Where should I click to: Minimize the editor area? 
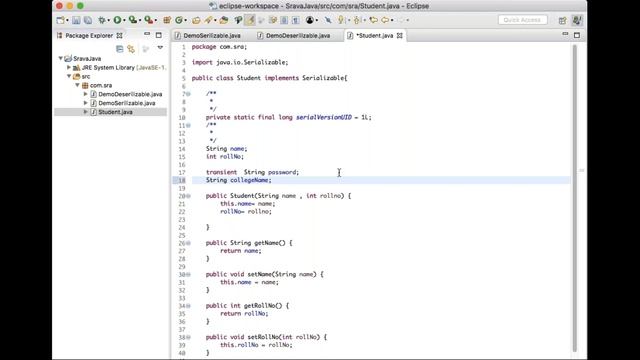point(565,34)
